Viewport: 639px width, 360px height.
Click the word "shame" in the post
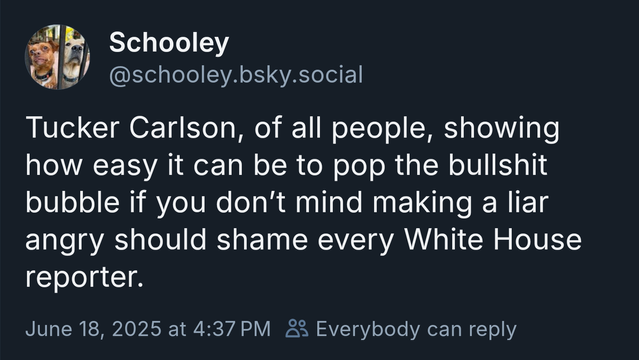262,239
